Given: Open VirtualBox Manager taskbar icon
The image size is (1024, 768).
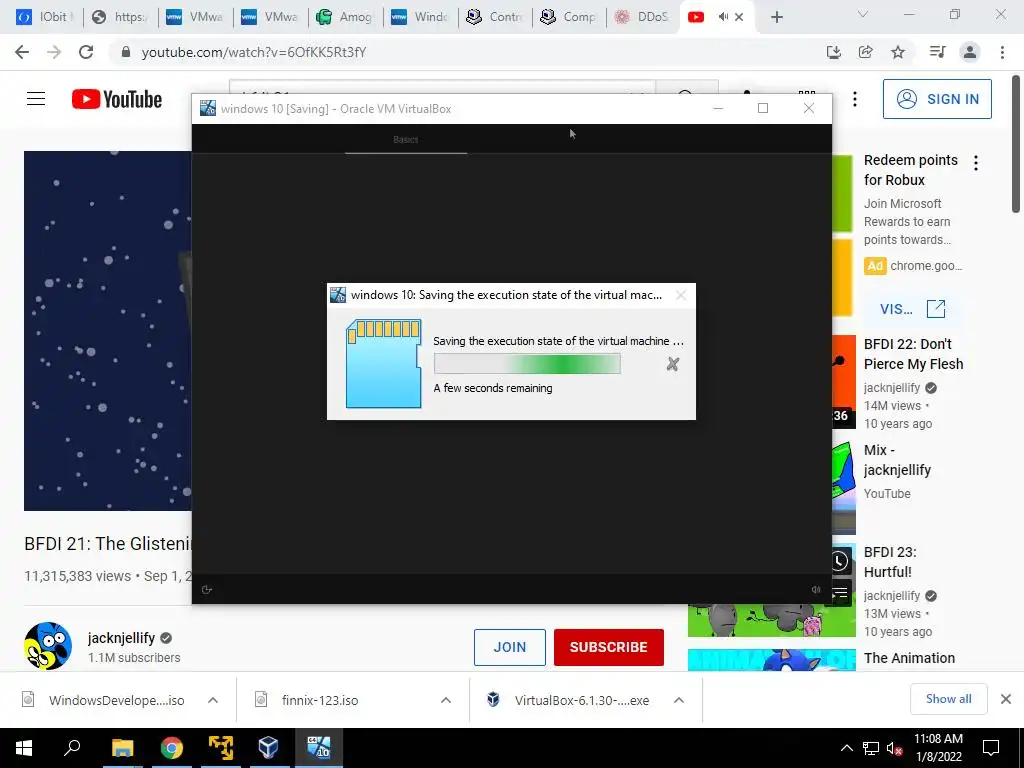Looking at the screenshot, I should point(268,748).
